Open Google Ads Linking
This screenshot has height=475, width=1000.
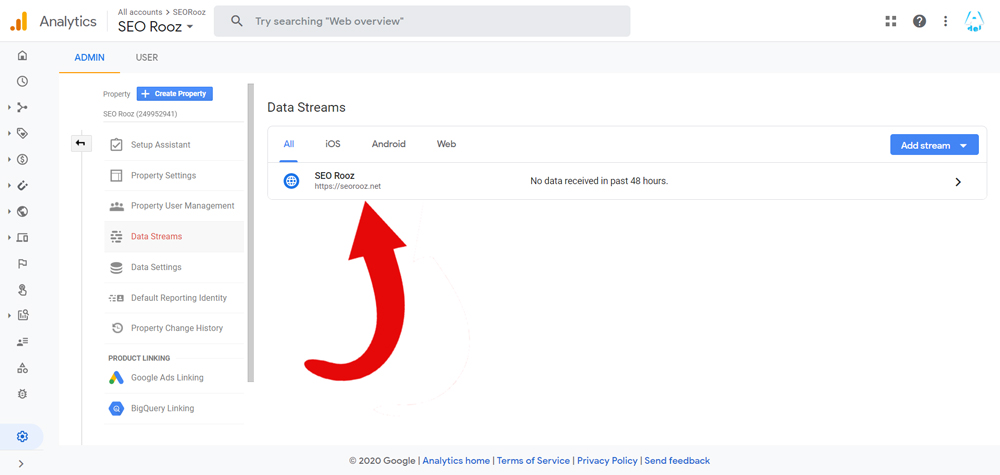(x=174, y=377)
